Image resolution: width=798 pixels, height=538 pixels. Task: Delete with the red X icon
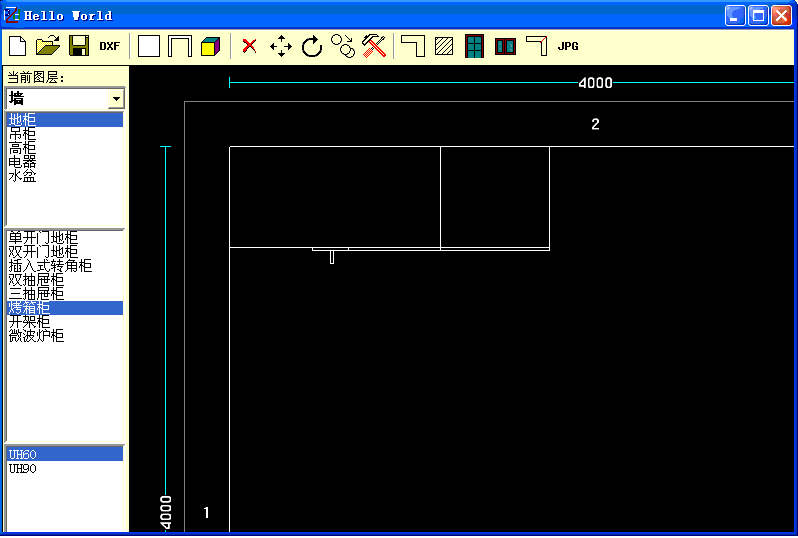pos(249,46)
